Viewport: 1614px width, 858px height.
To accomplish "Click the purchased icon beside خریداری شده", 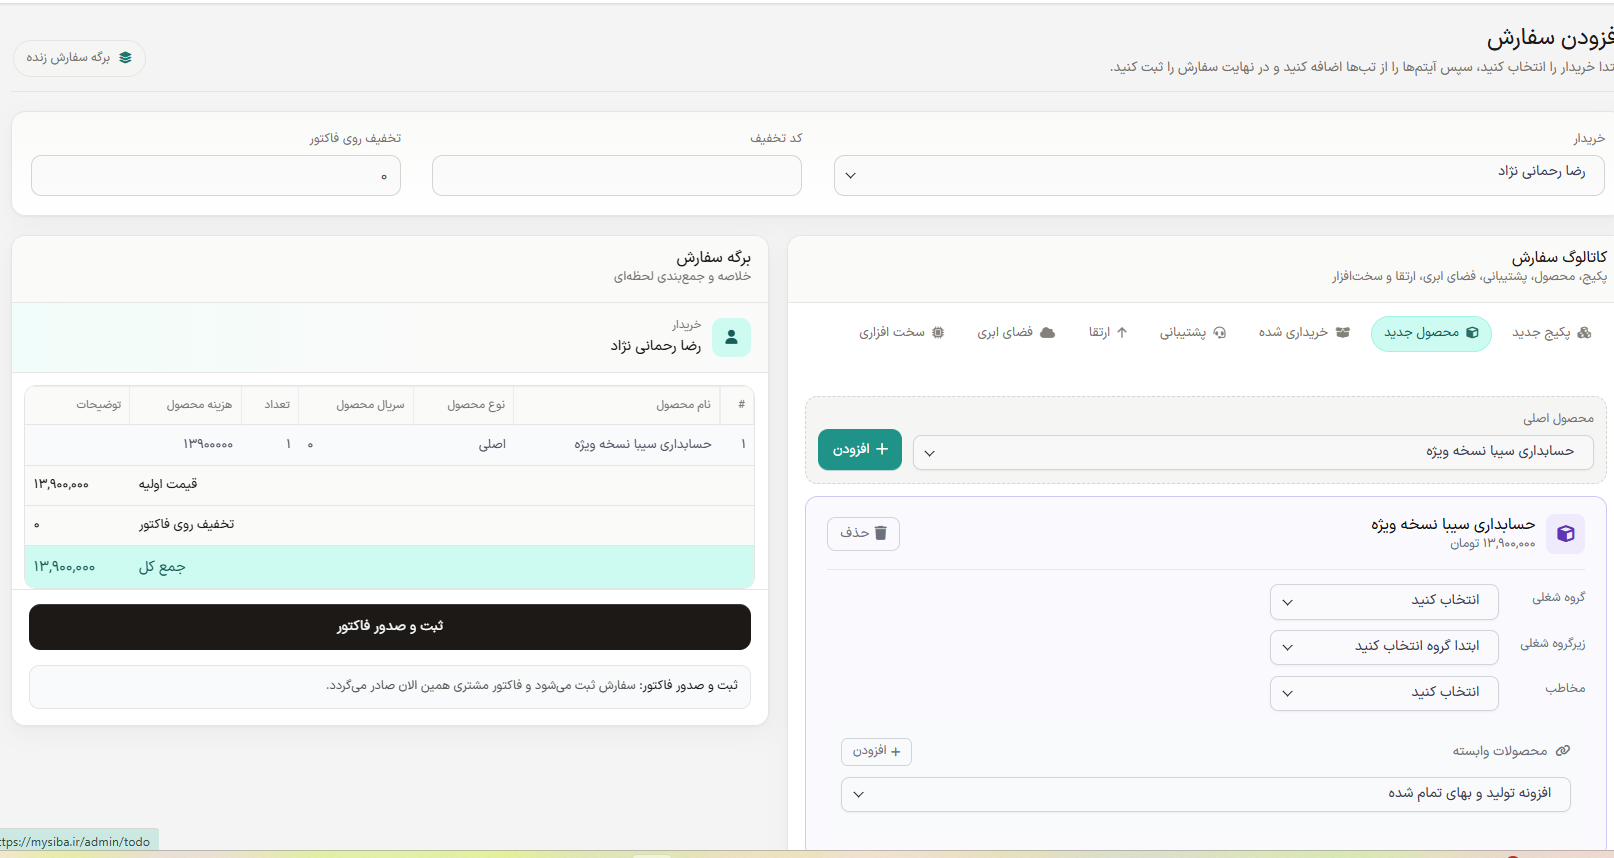I will (x=1343, y=333).
